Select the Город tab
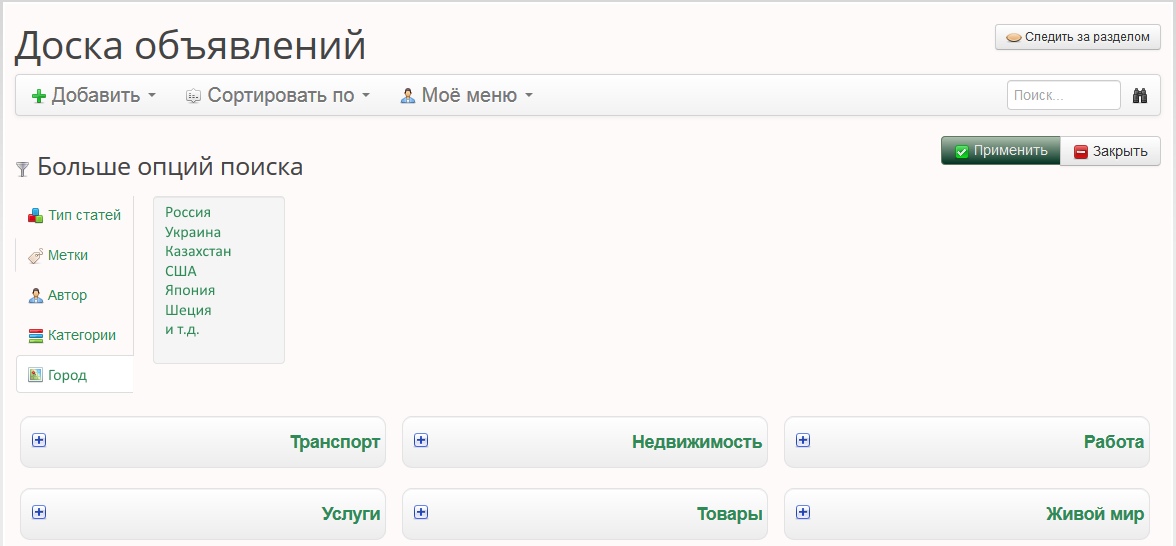 (74, 374)
